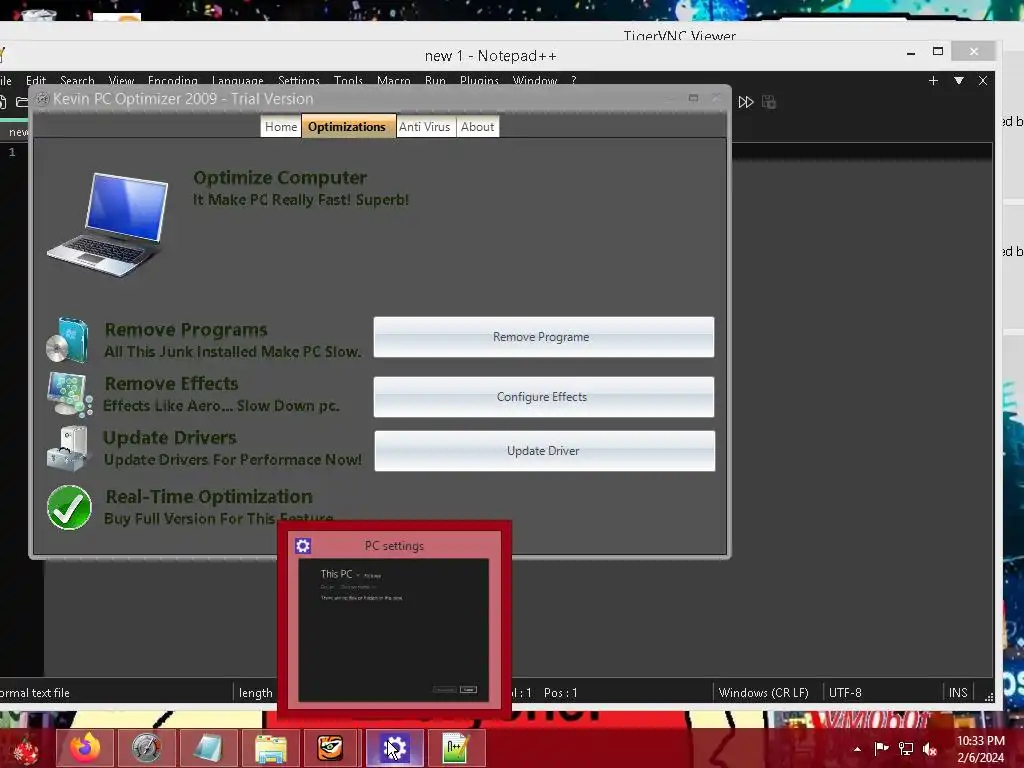Click Notepad++ save recorded macro icon
This screenshot has height=768, width=1024.
(x=769, y=102)
